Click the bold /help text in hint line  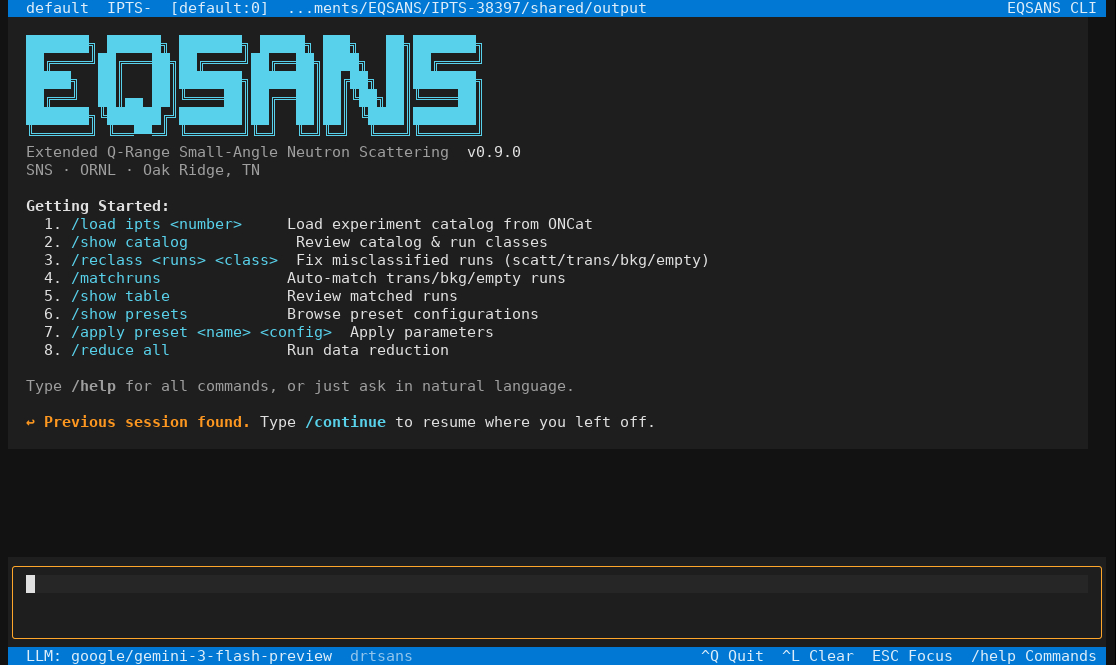click(93, 386)
